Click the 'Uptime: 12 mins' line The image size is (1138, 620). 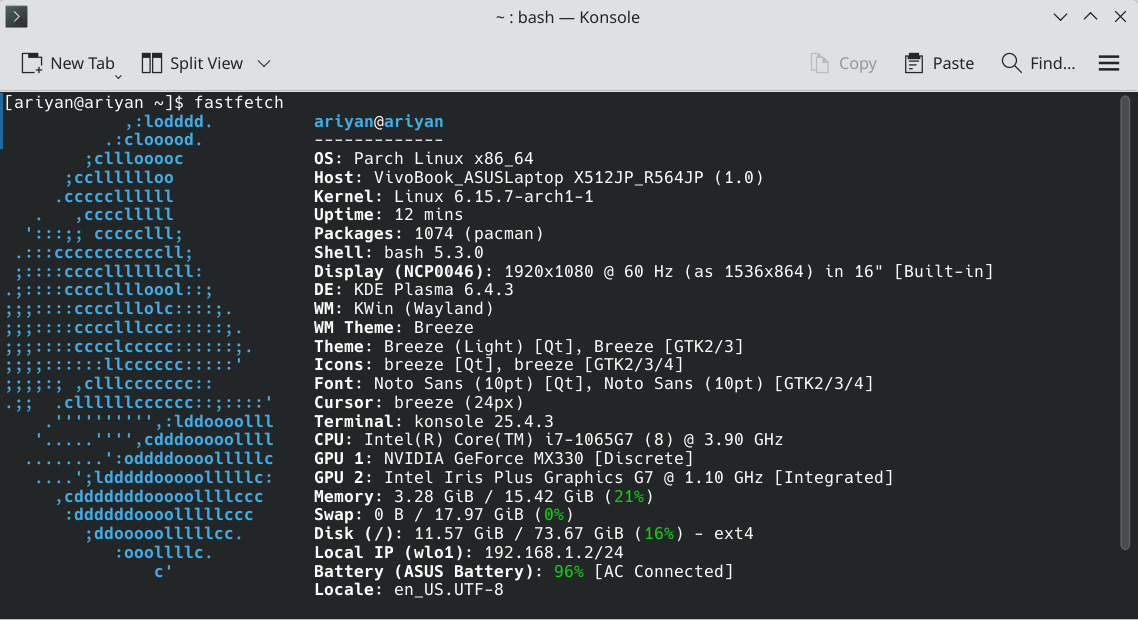[x=388, y=215]
